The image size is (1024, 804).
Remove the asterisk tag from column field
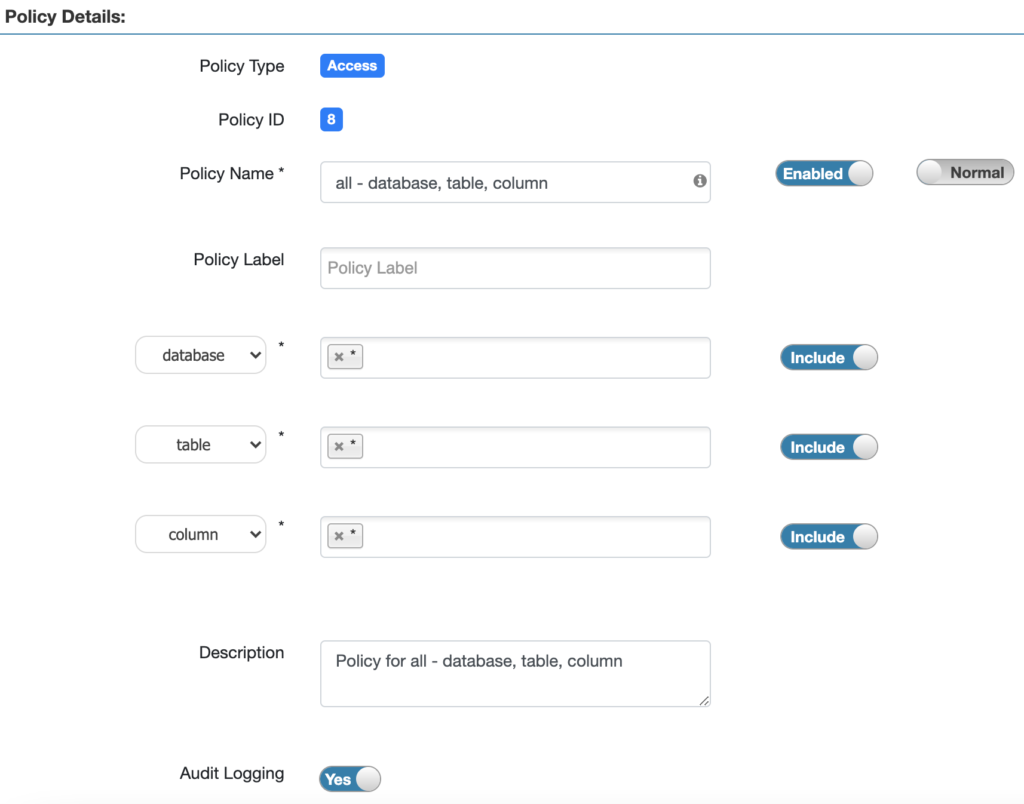pos(339,537)
